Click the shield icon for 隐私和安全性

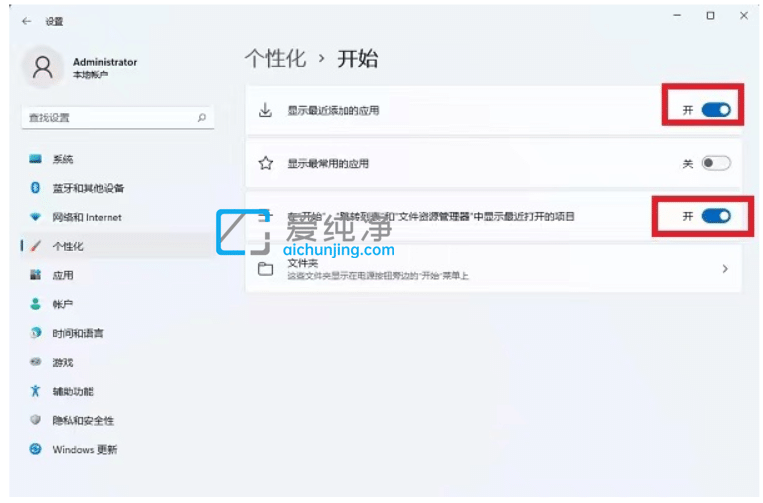pos(35,420)
